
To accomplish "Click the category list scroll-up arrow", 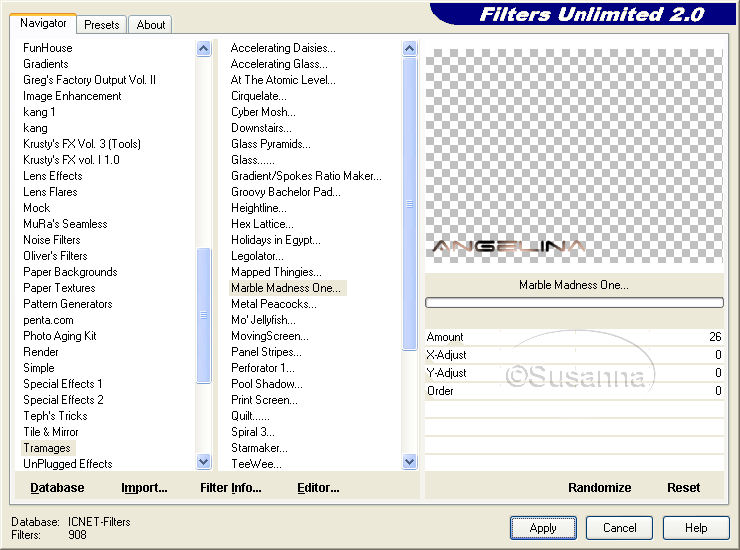I will [203, 48].
